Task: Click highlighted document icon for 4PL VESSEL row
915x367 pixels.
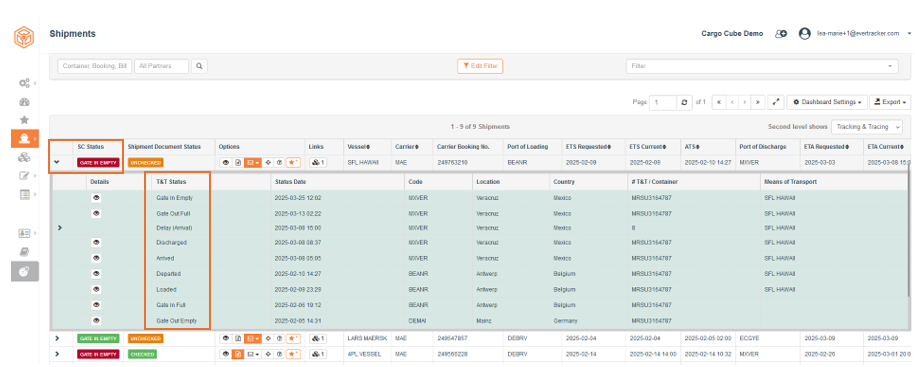Action: tap(238, 354)
